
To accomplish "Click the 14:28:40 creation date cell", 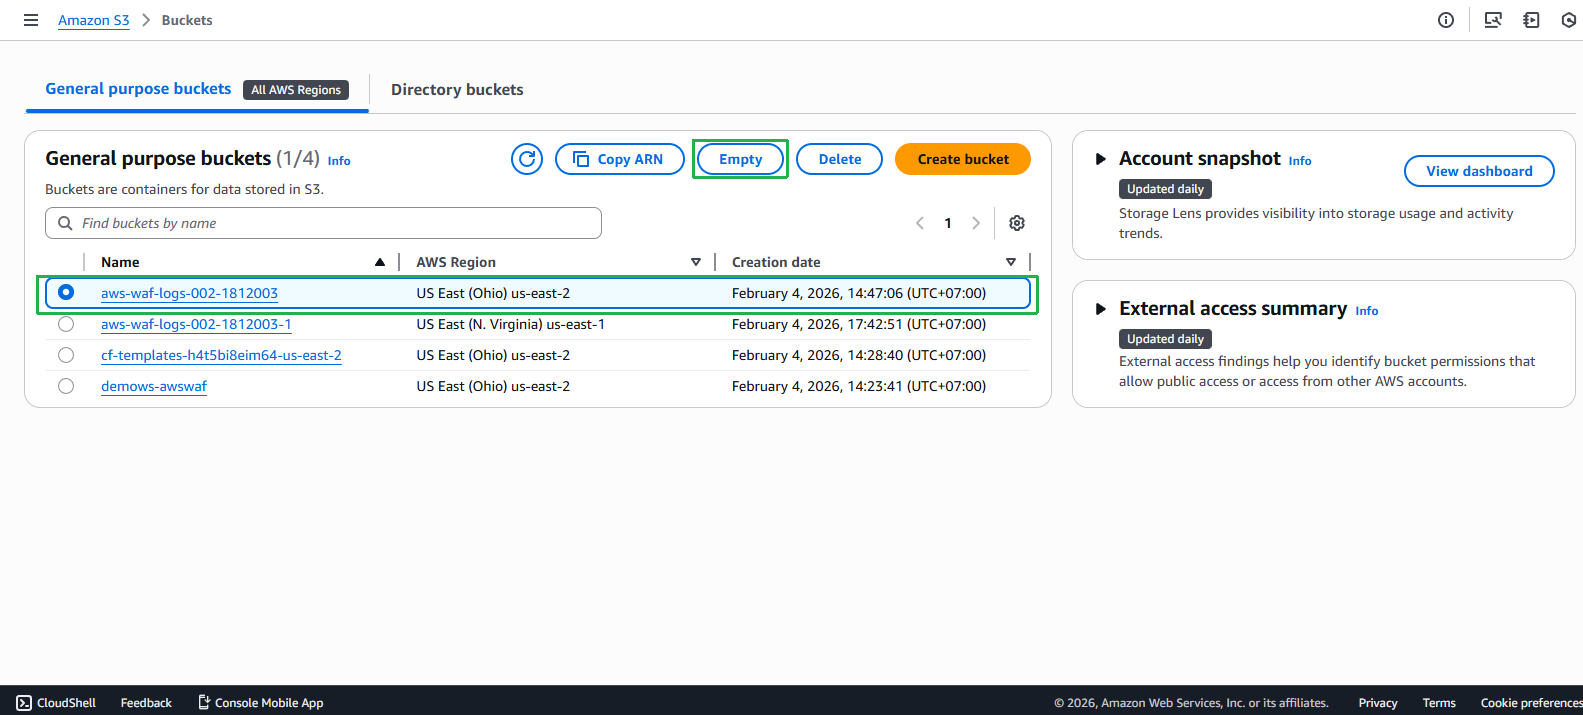I will point(859,355).
